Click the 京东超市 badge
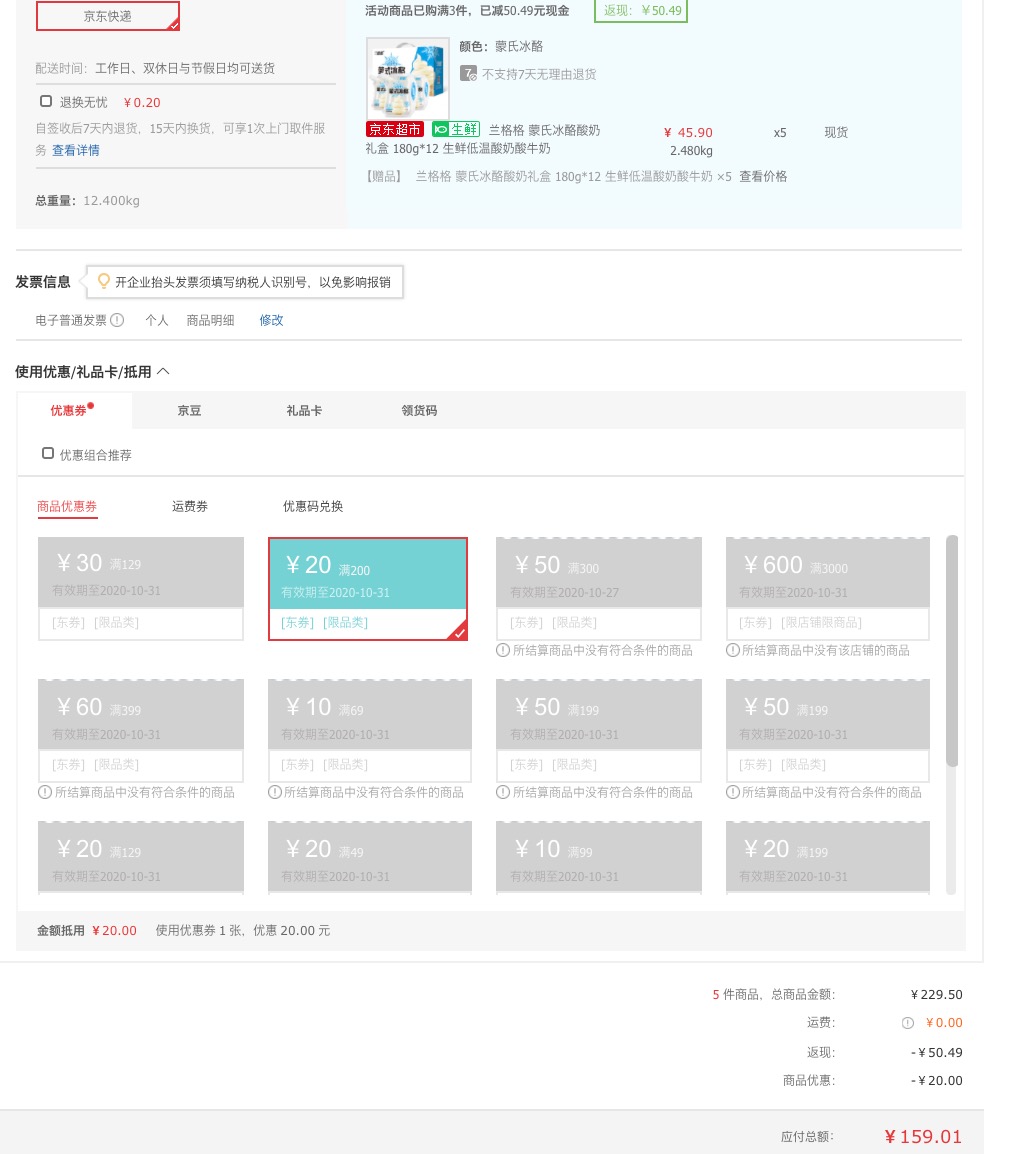Viewport: 1012px width, 1154px height. click(x=394, y=130)
